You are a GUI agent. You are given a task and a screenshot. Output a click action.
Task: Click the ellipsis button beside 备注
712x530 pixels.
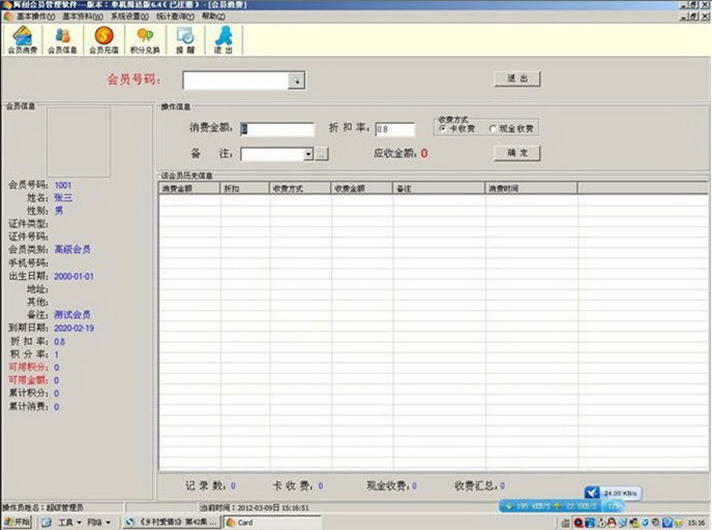321,154
